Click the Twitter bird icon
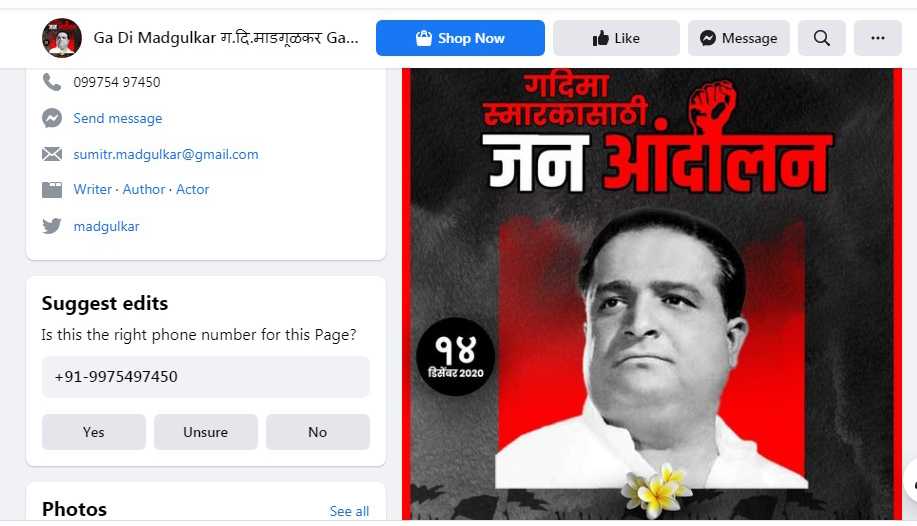The width and height of the screenshot is (917, 526). 51,226
